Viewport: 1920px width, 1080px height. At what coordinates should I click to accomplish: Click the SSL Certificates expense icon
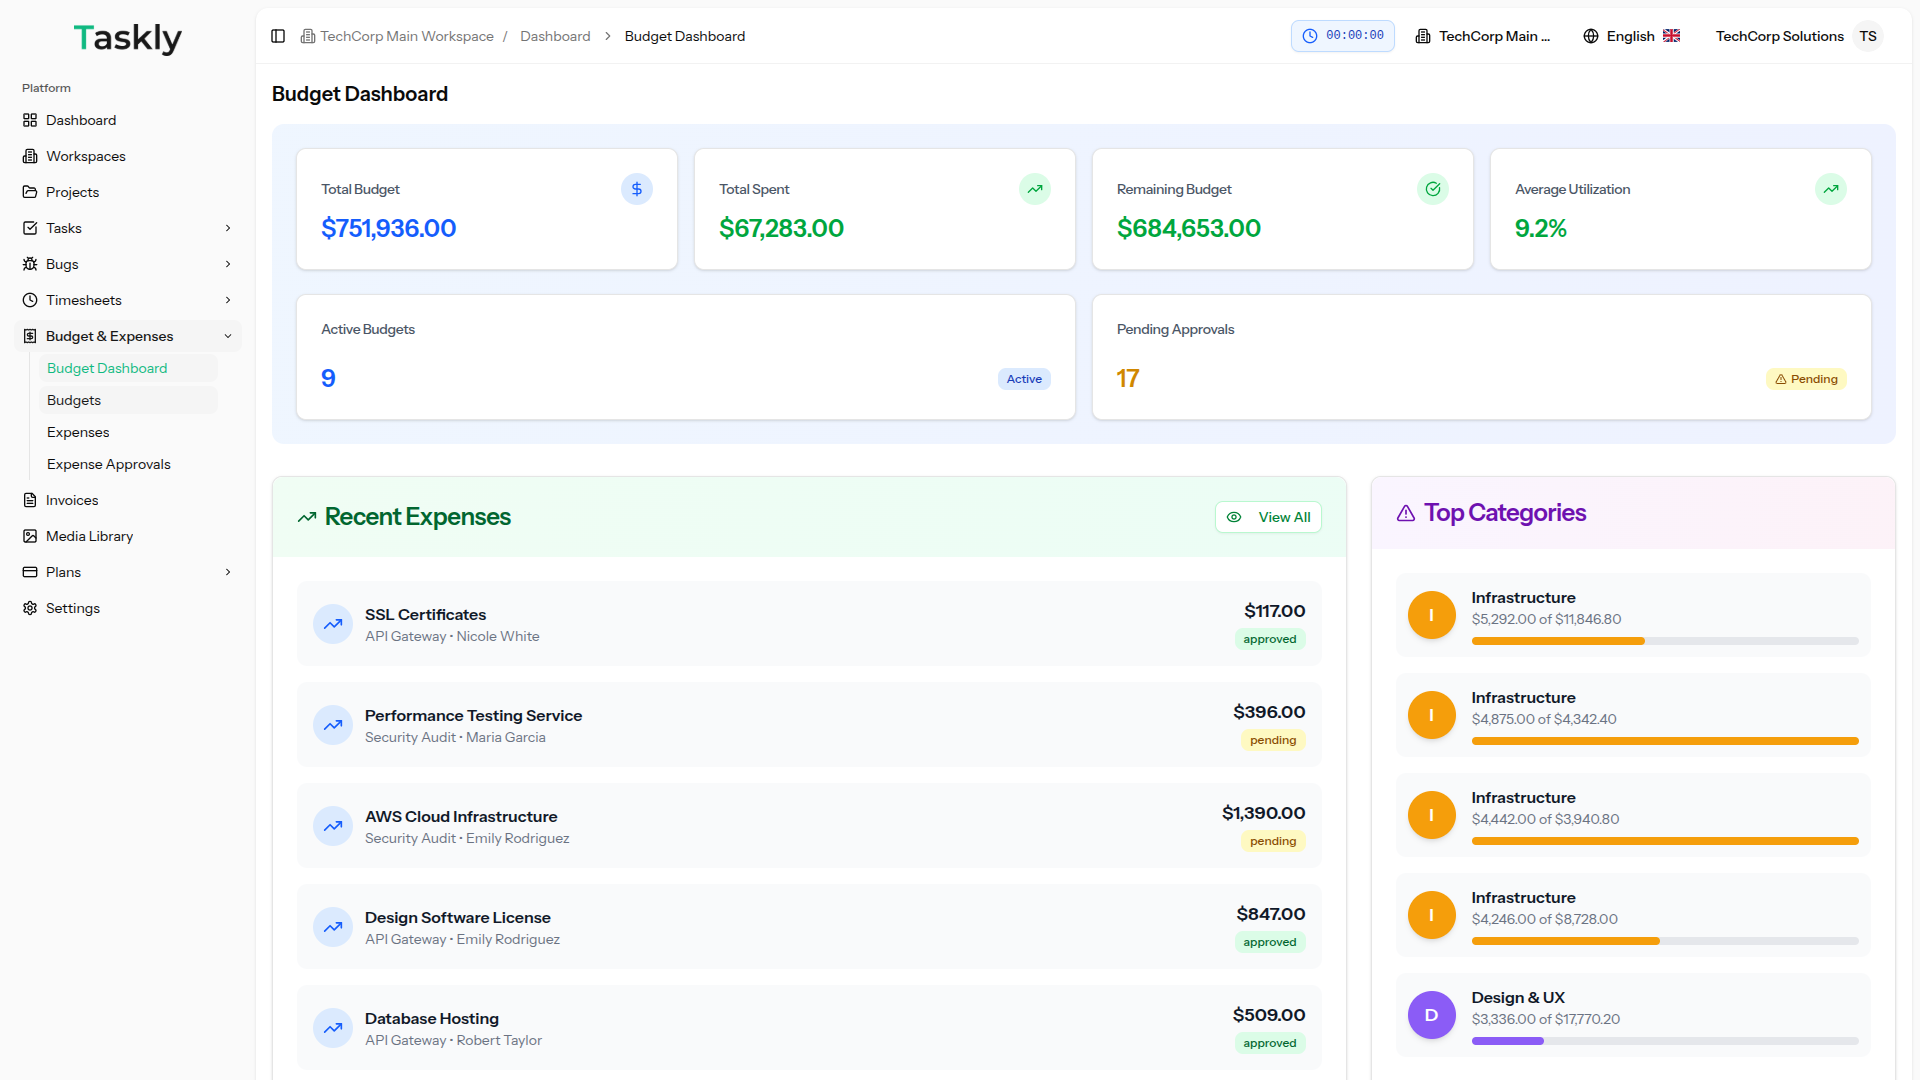[x=333, y=624]
